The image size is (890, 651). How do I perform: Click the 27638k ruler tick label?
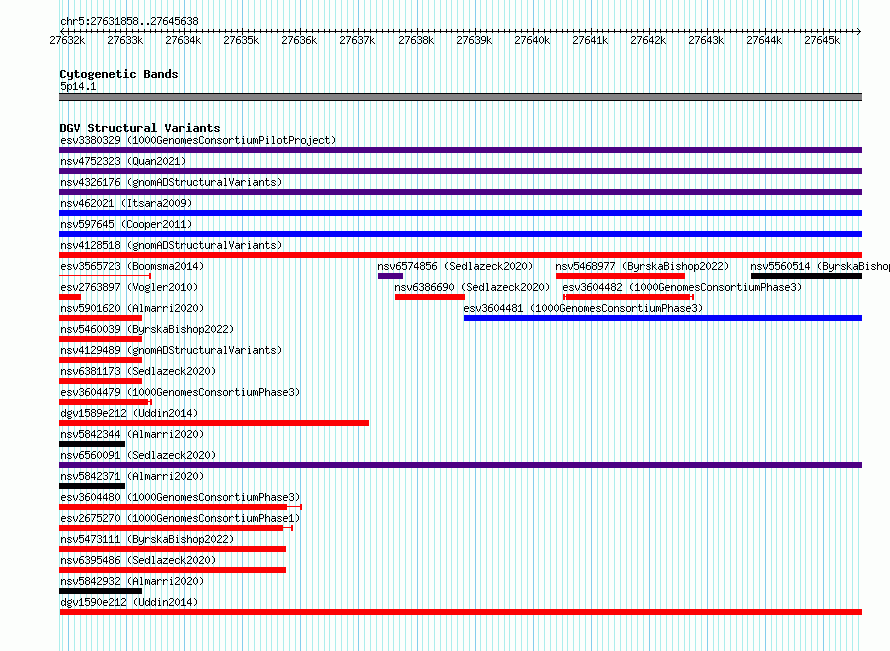tap(416, 40)
